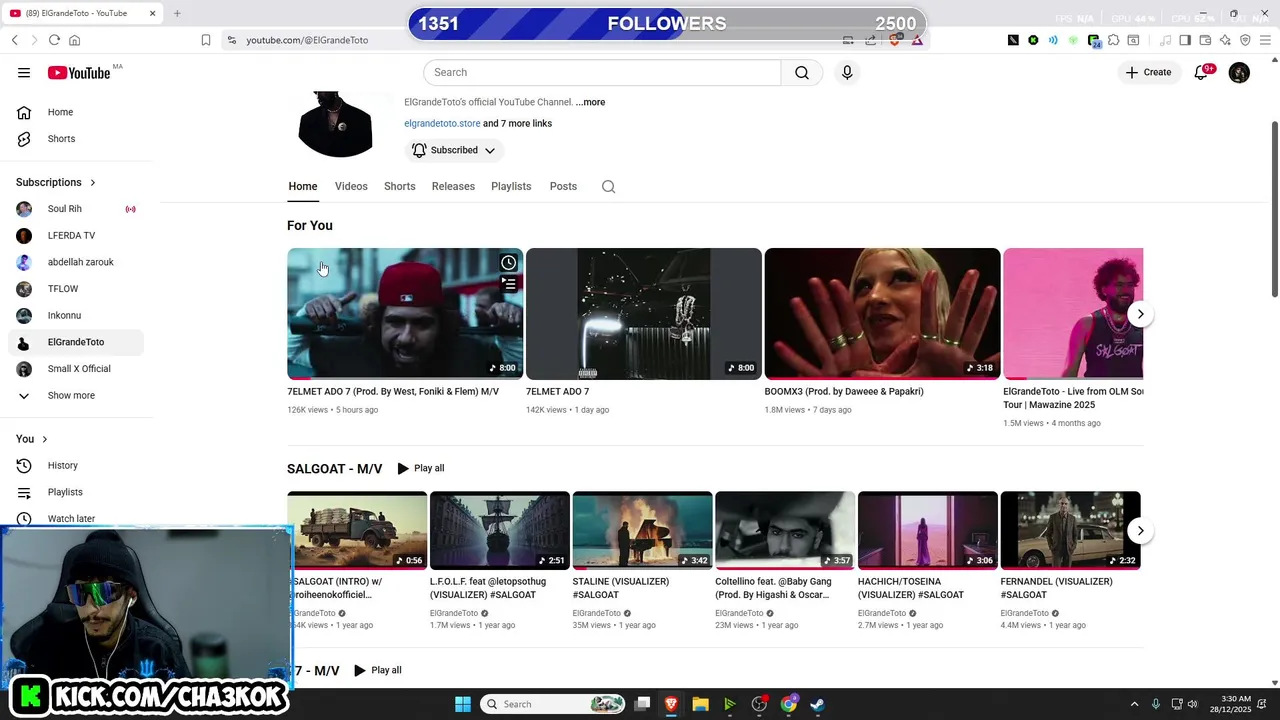Viewport: 1280px width, 720px height.
Task: Add 7ELMET ADO 7 M/V to queue
Action: 509,284
